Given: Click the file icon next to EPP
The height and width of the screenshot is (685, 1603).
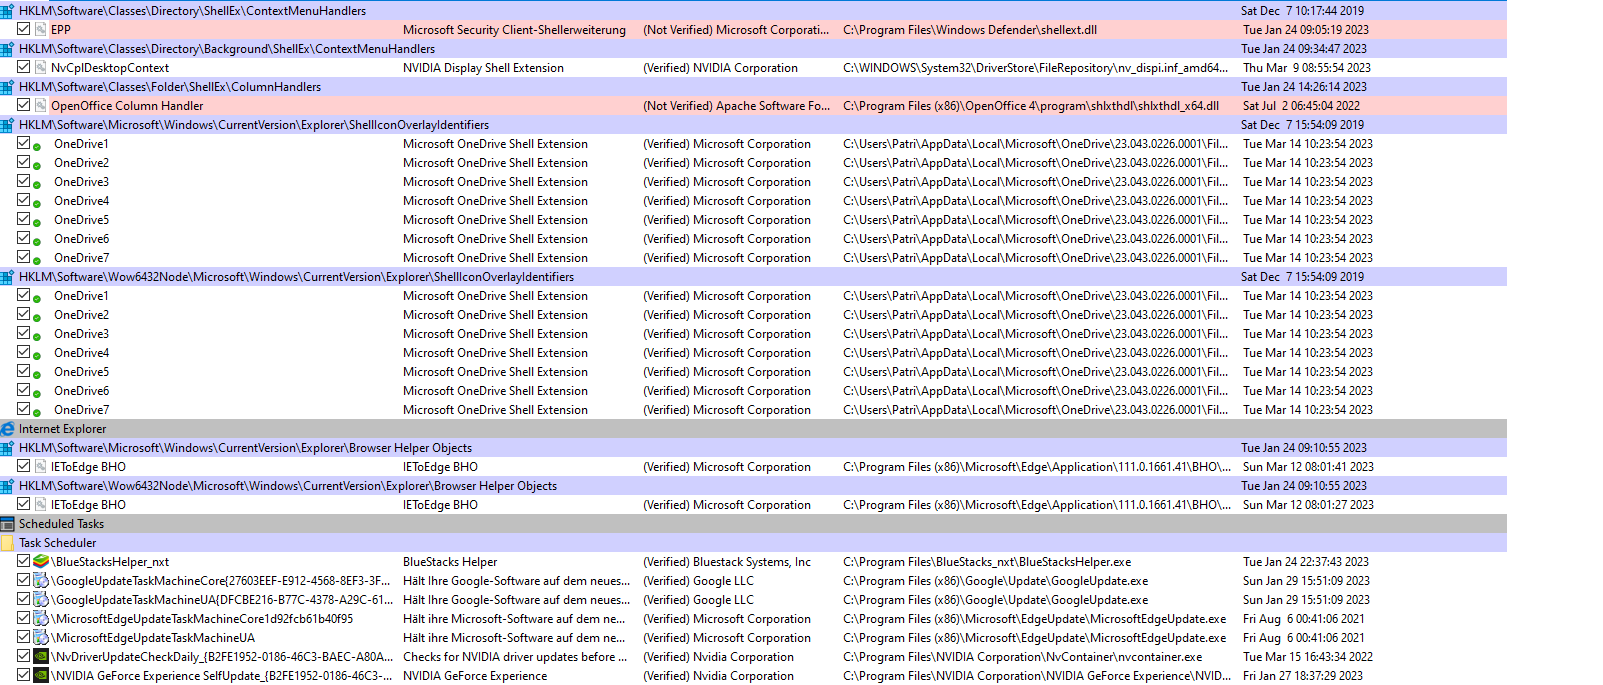Looking at the screenshot, I should [41, 30].
